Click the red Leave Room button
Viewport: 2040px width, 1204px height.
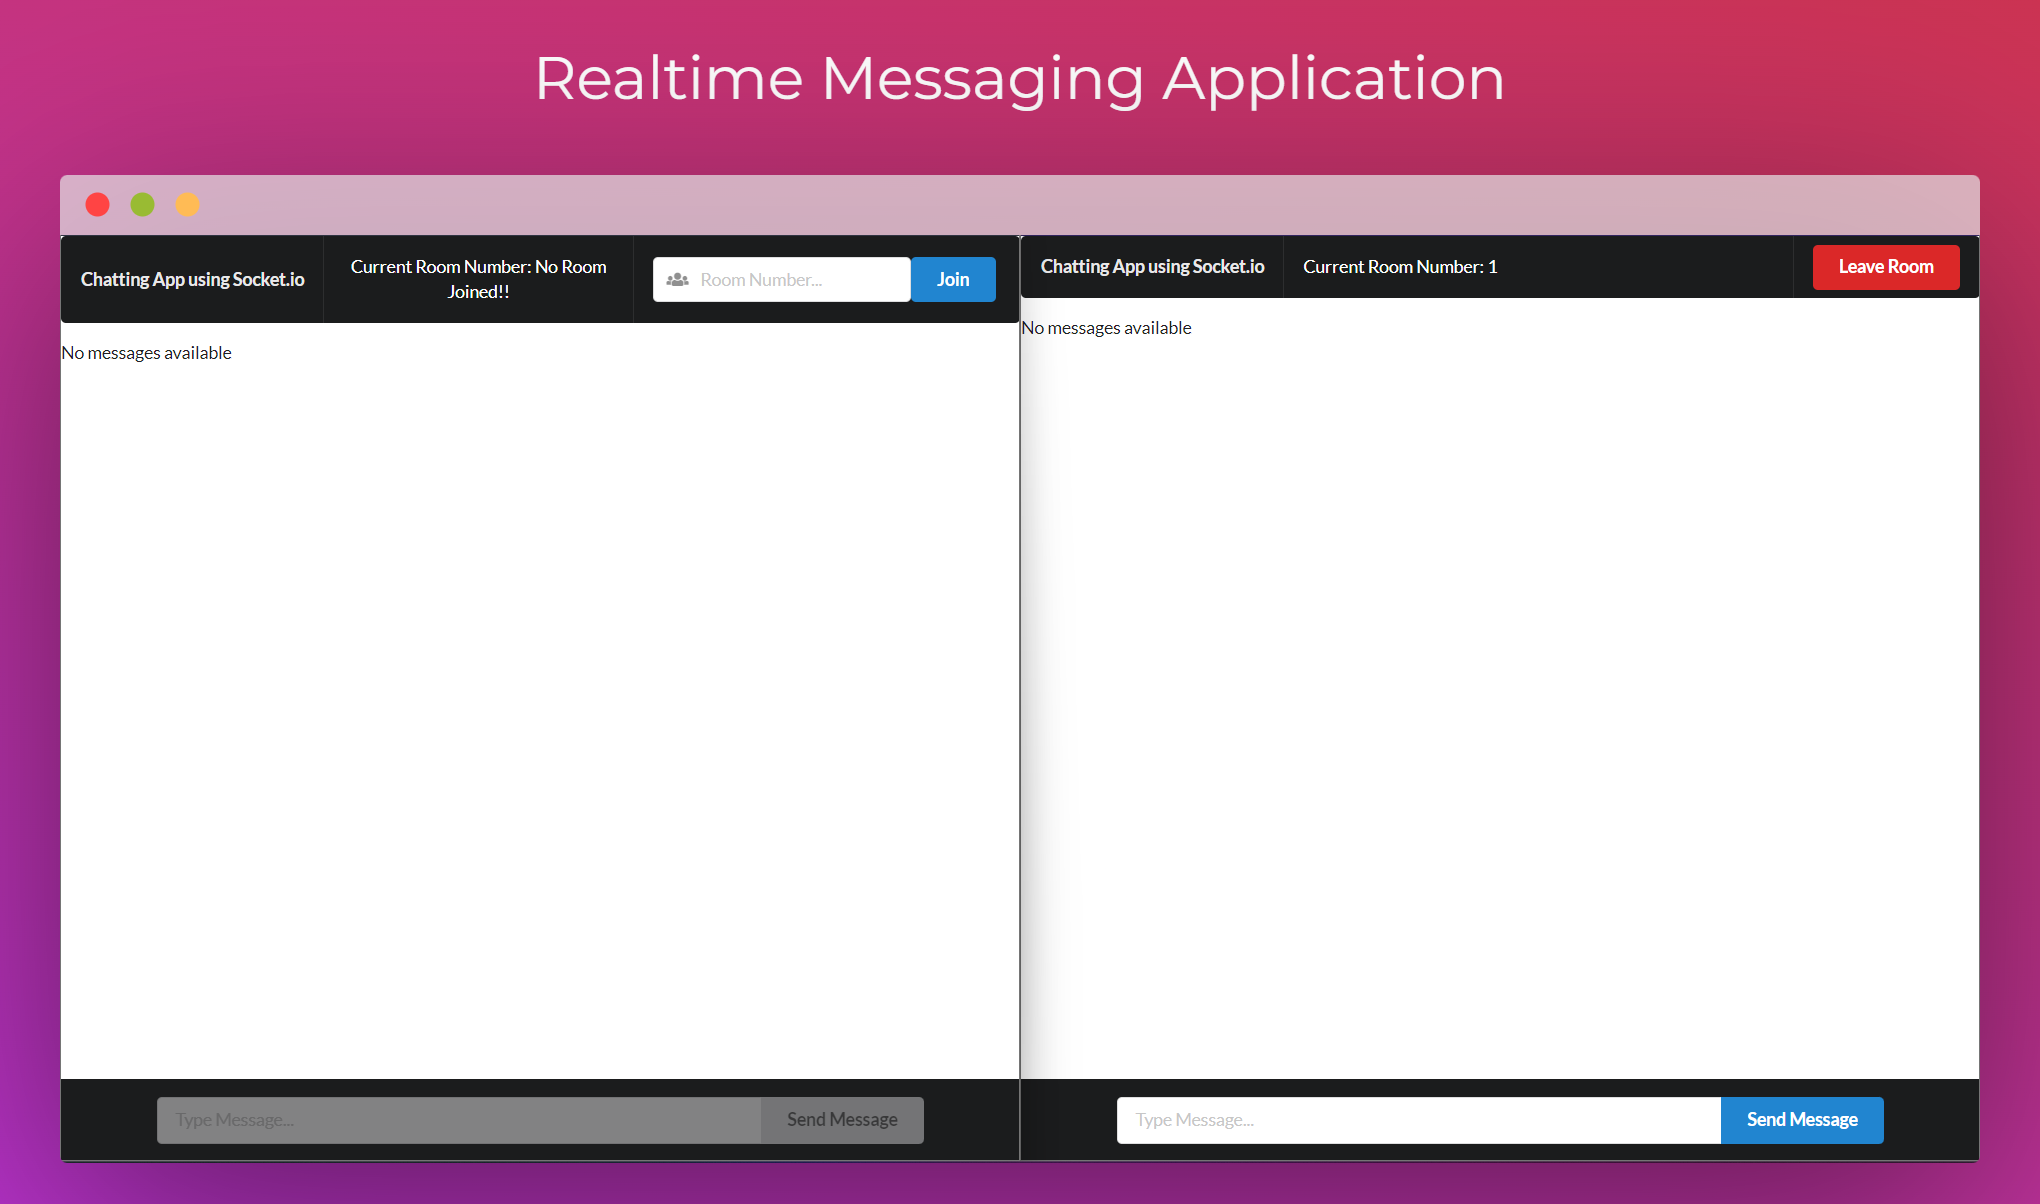coord(1885,267)
